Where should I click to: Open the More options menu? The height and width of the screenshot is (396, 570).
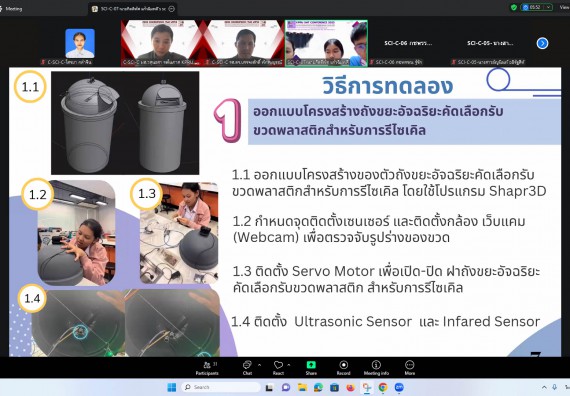pos(410,368)
